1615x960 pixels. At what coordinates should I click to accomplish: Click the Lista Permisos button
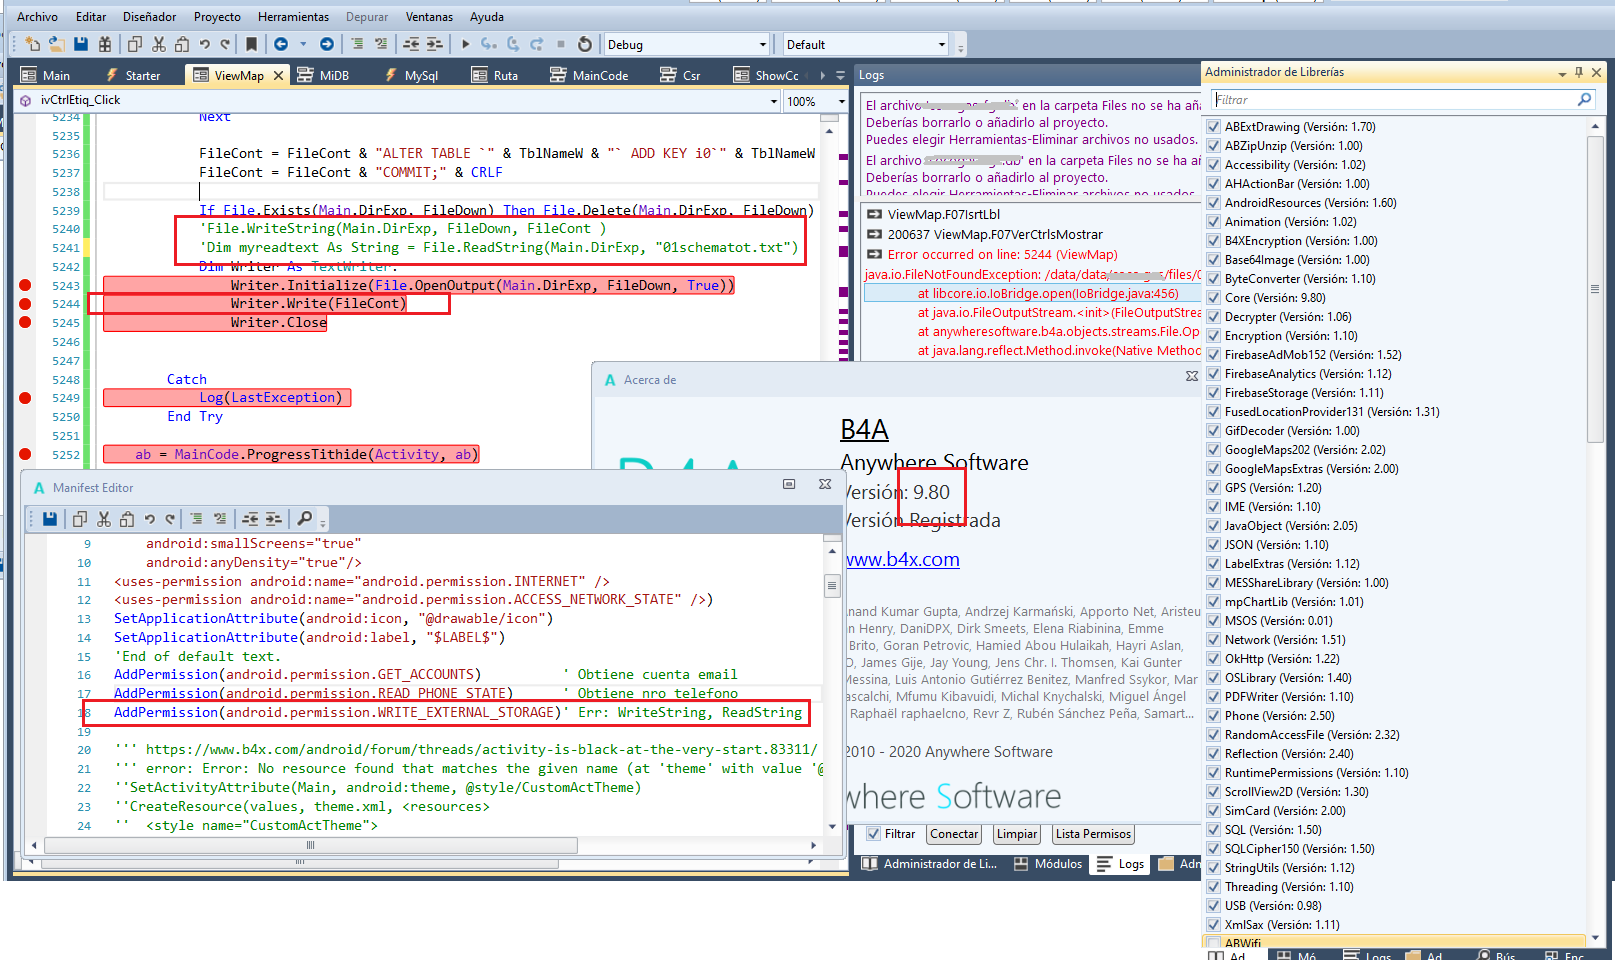[1092, 834]
